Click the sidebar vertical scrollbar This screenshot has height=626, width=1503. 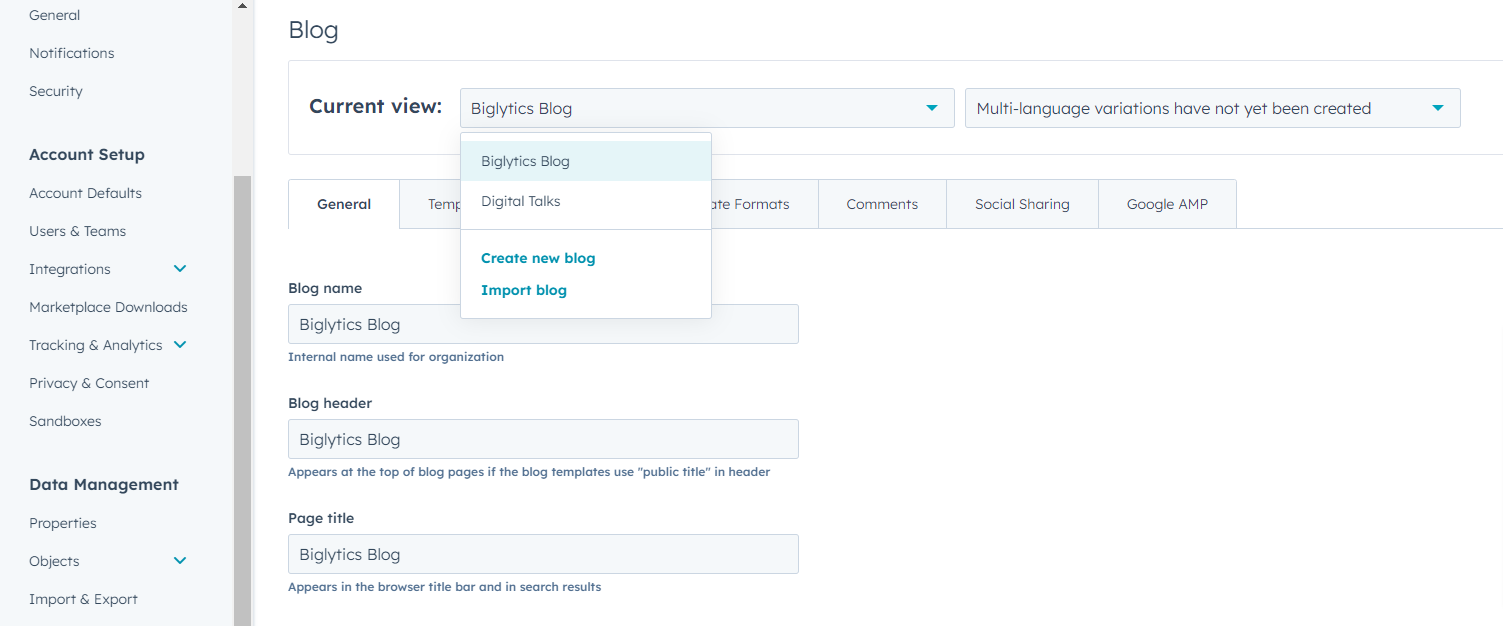click(x=242, y=400)
